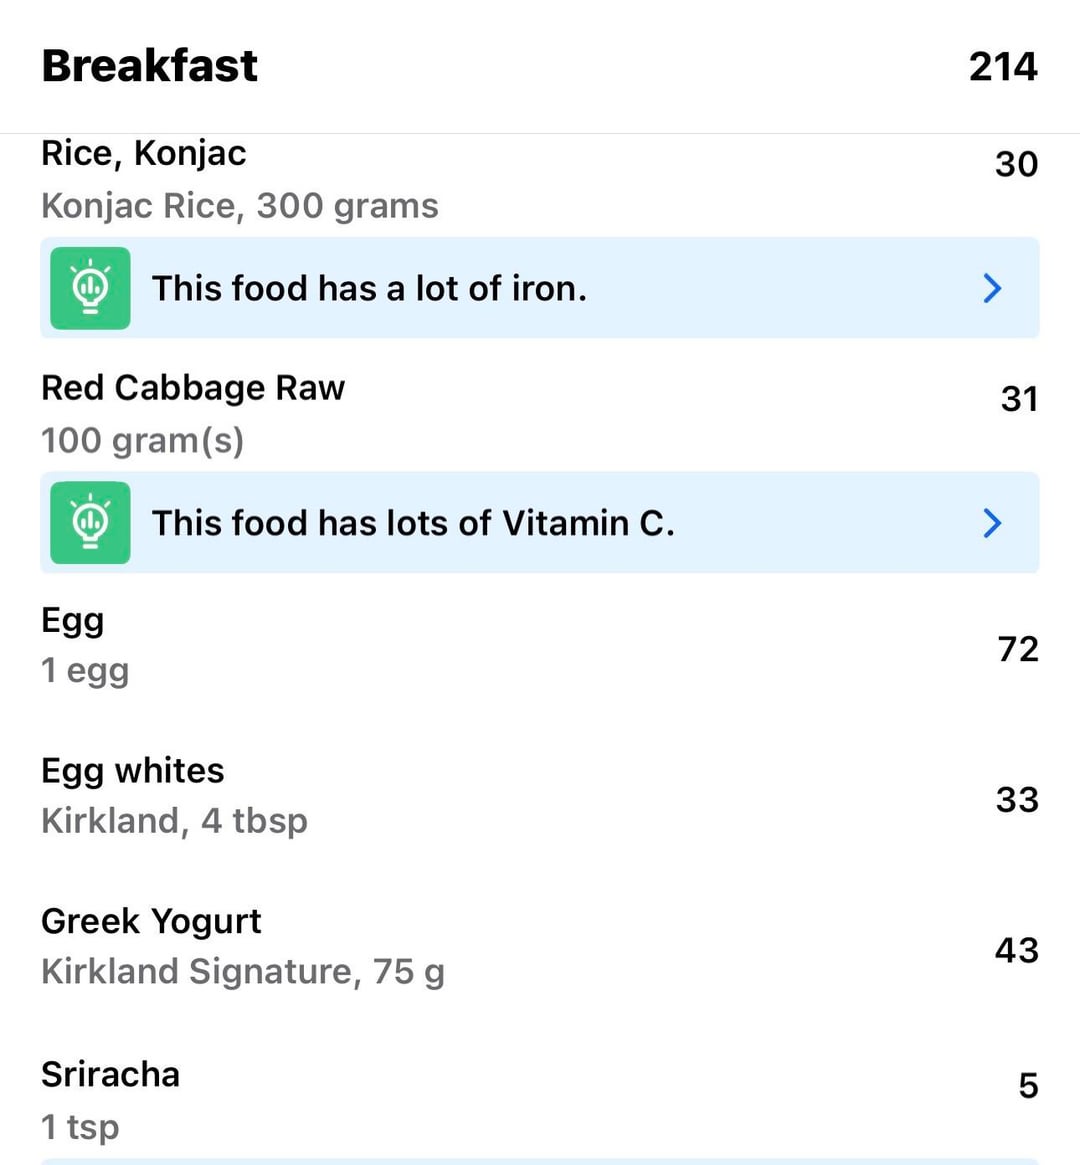Tap the 43 calorie value for Greek Yogurt

tap(1016, 949)
